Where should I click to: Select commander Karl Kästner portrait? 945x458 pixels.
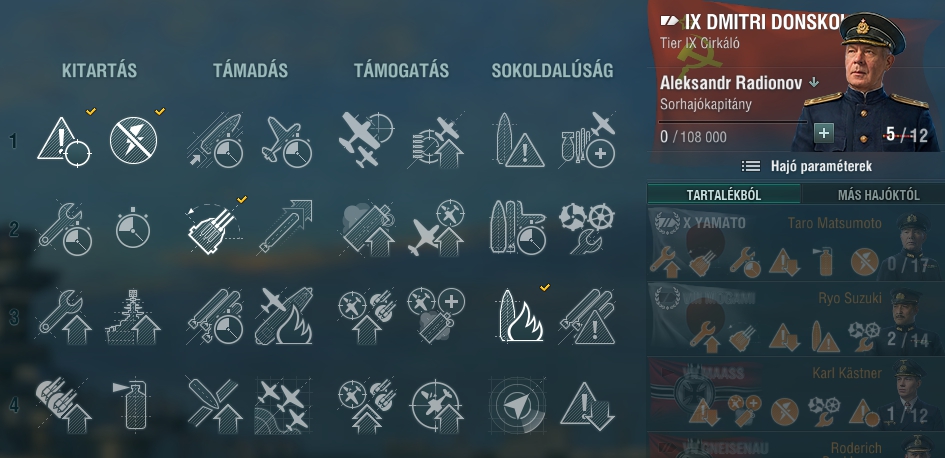[908, 393]
